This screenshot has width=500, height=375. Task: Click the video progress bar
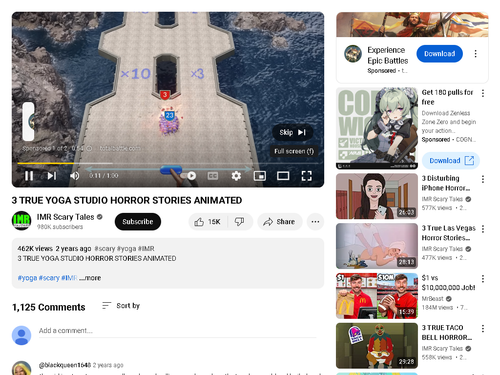[x=168, y=163]
